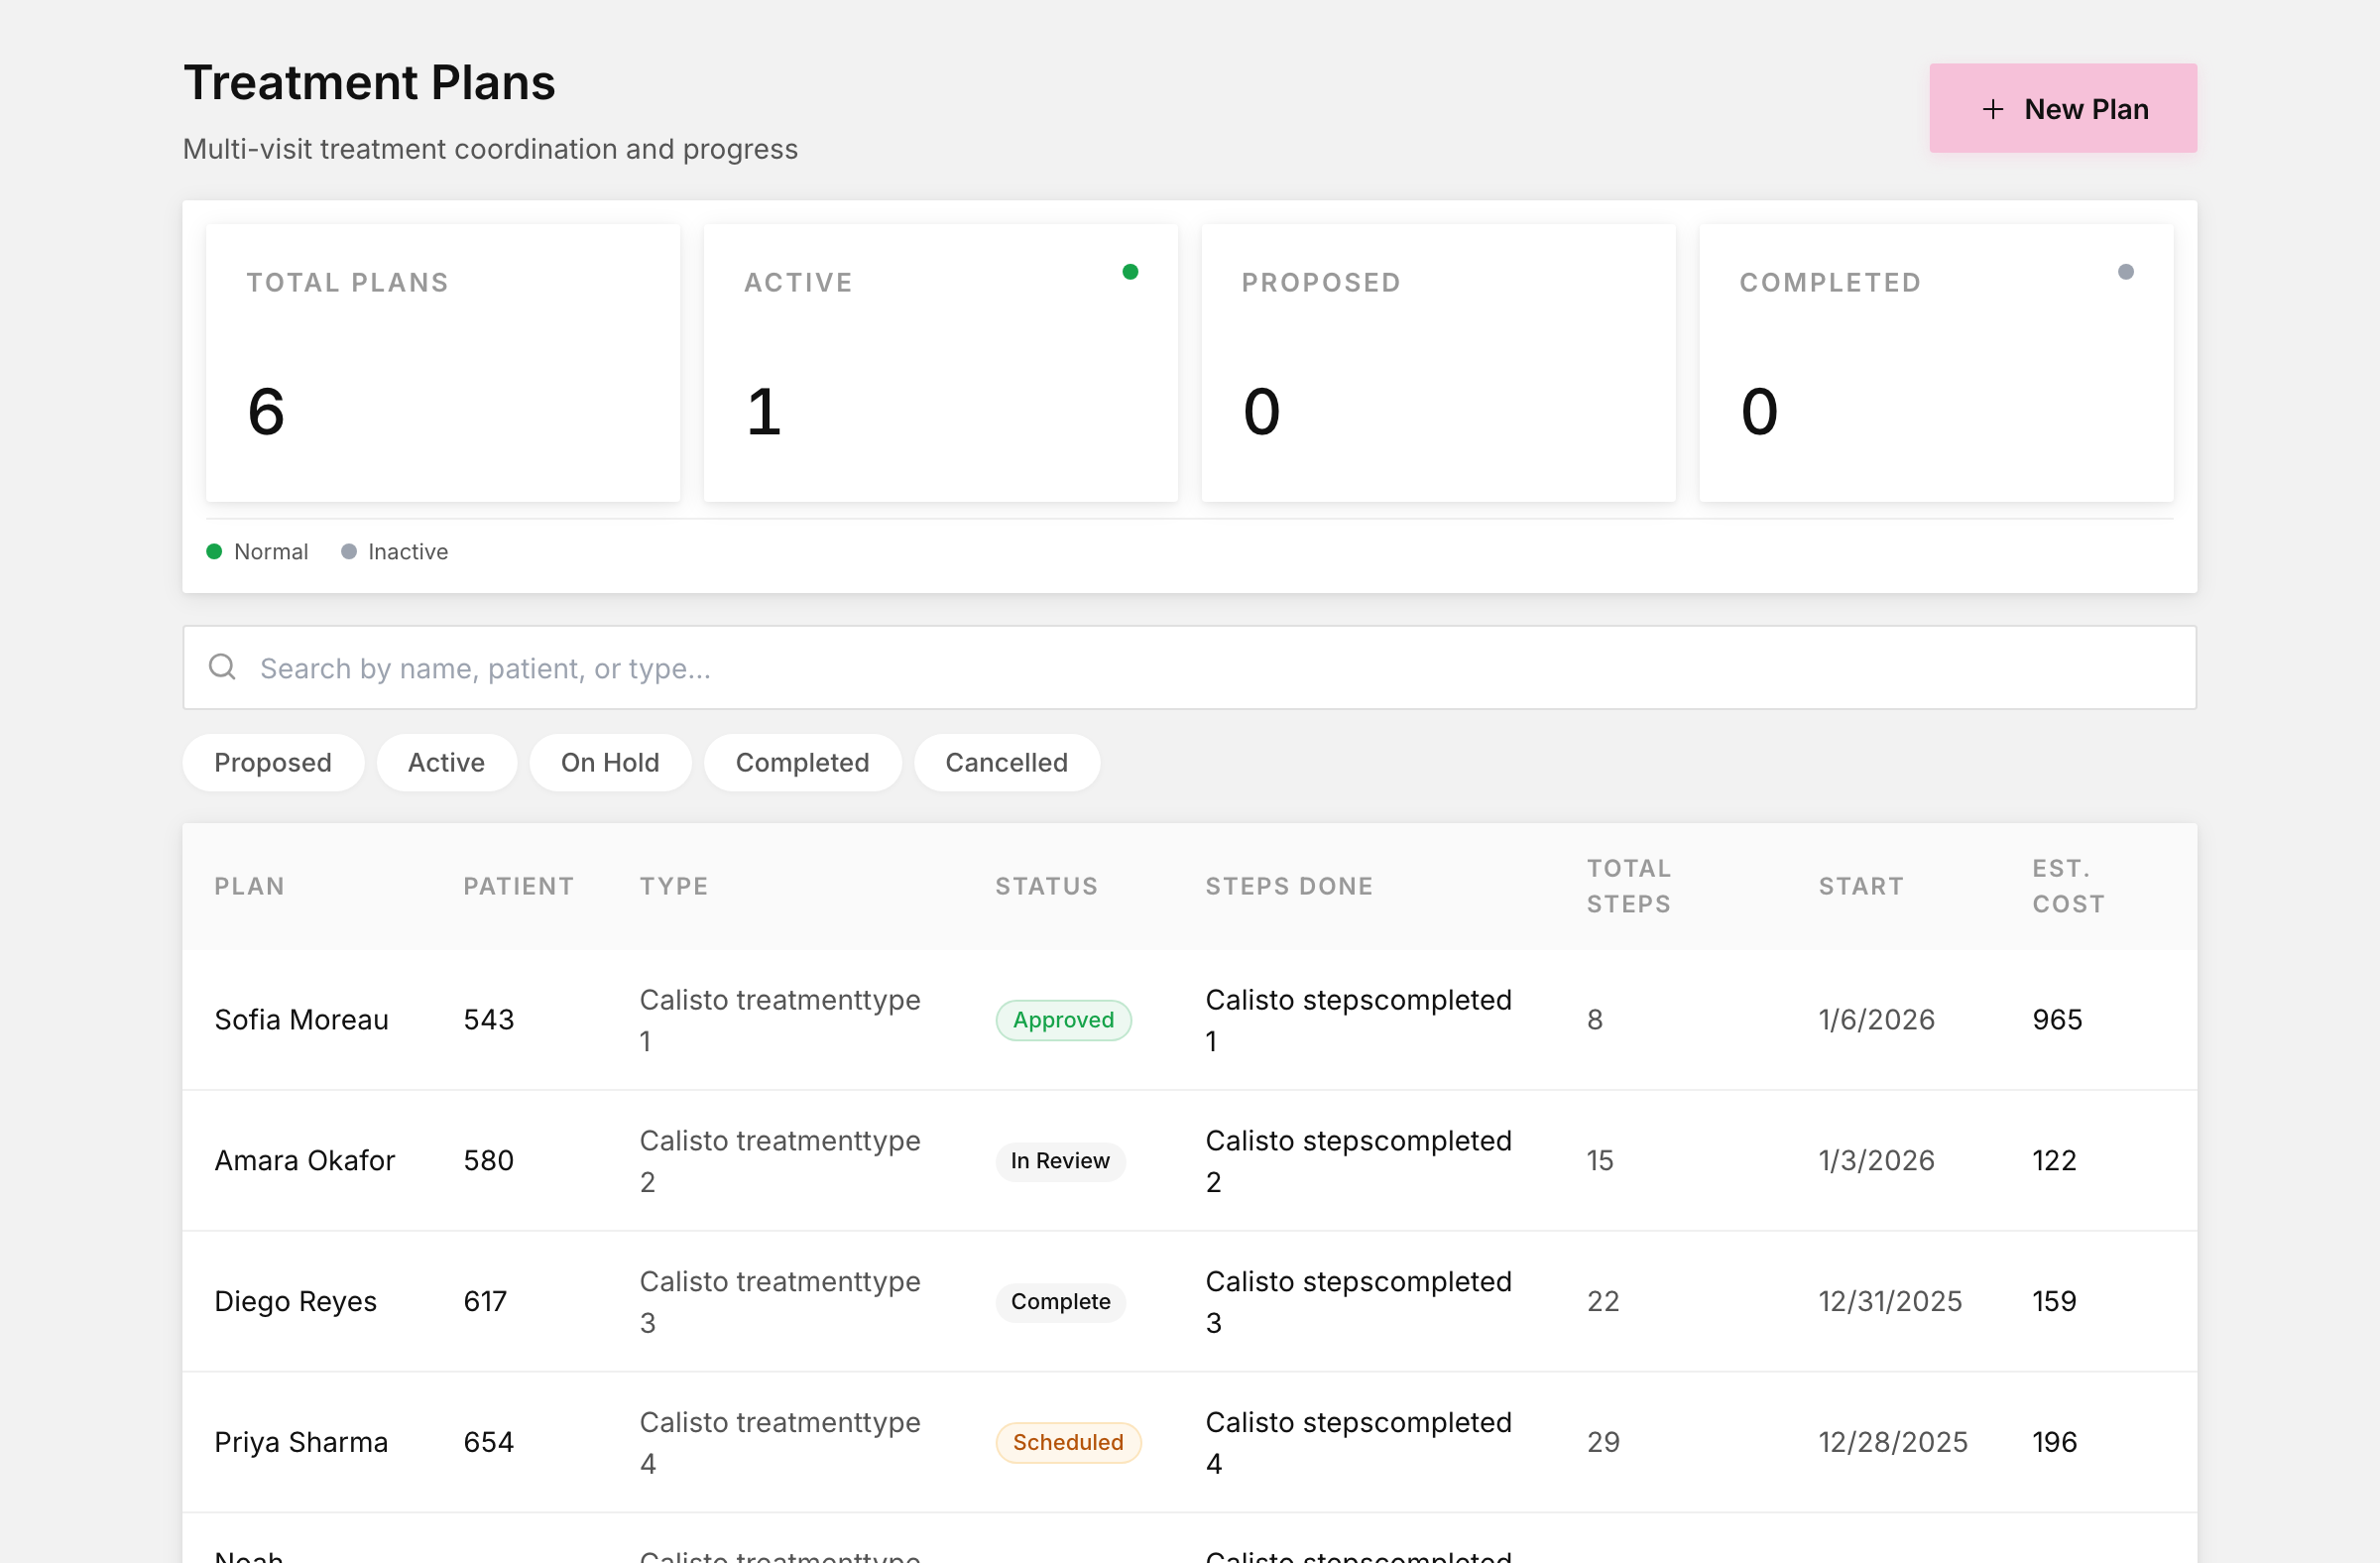This screenshot has height=1563, width=2380.
Task: Click the Complete status badge
Action: click(1060, 1302)
